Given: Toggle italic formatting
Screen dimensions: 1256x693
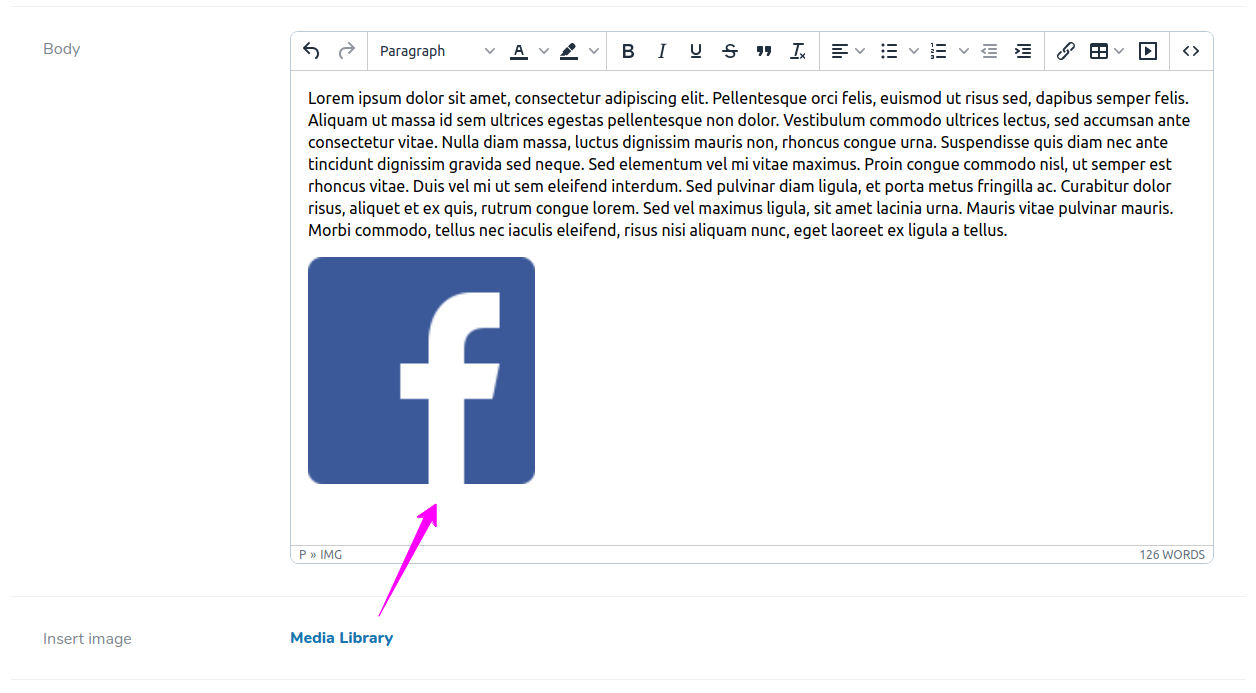Looking at the screenshot, I should 662,51.
